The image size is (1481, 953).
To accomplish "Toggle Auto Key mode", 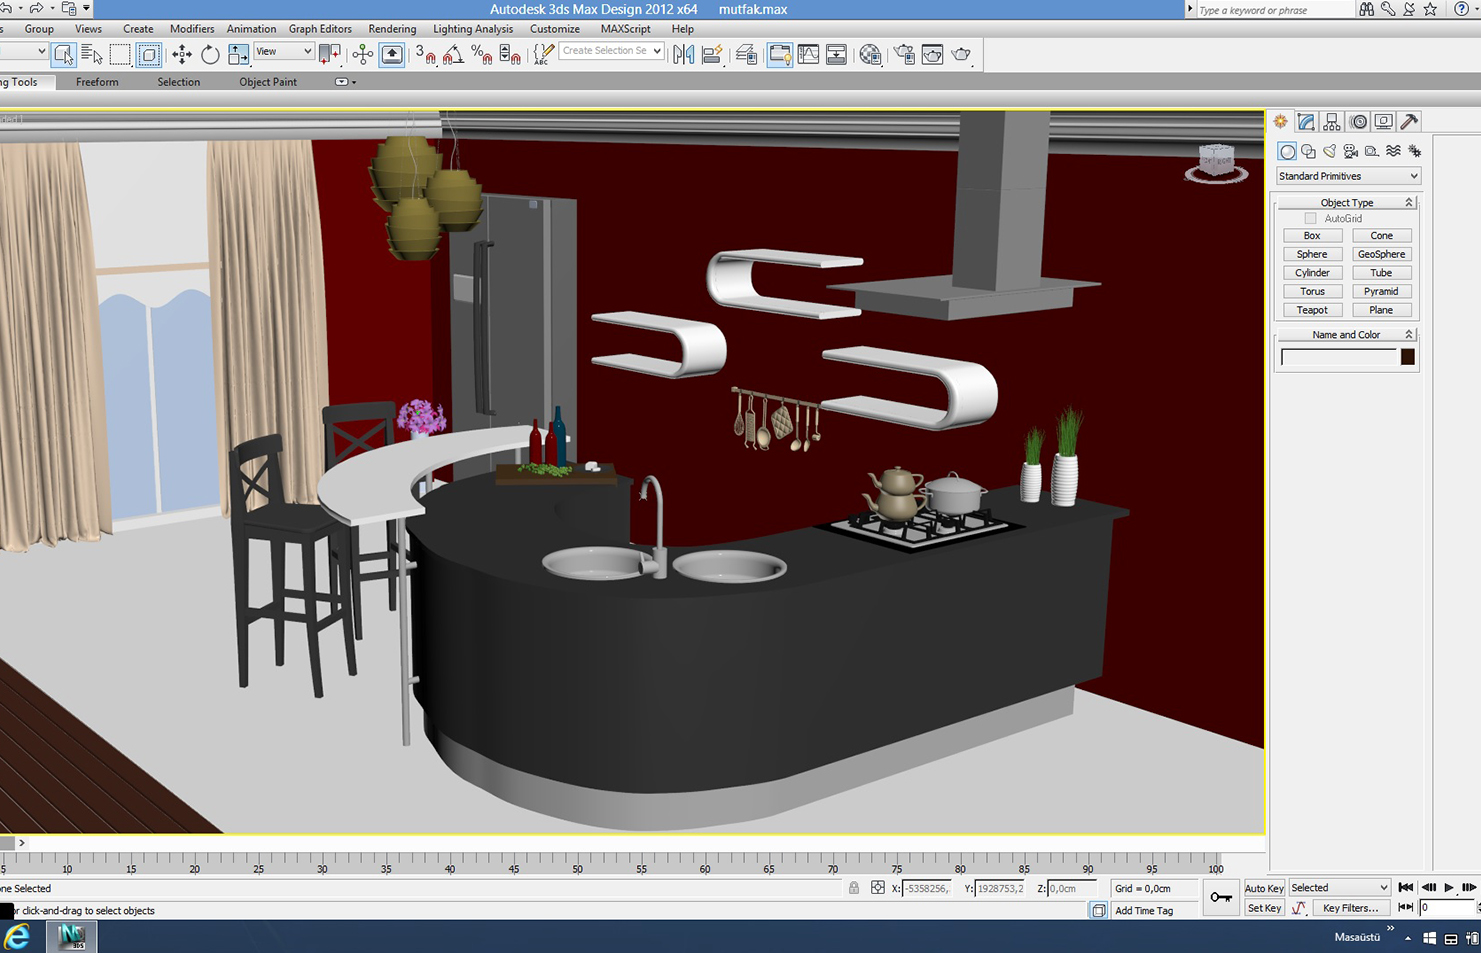I will [x=1264, y=888].
